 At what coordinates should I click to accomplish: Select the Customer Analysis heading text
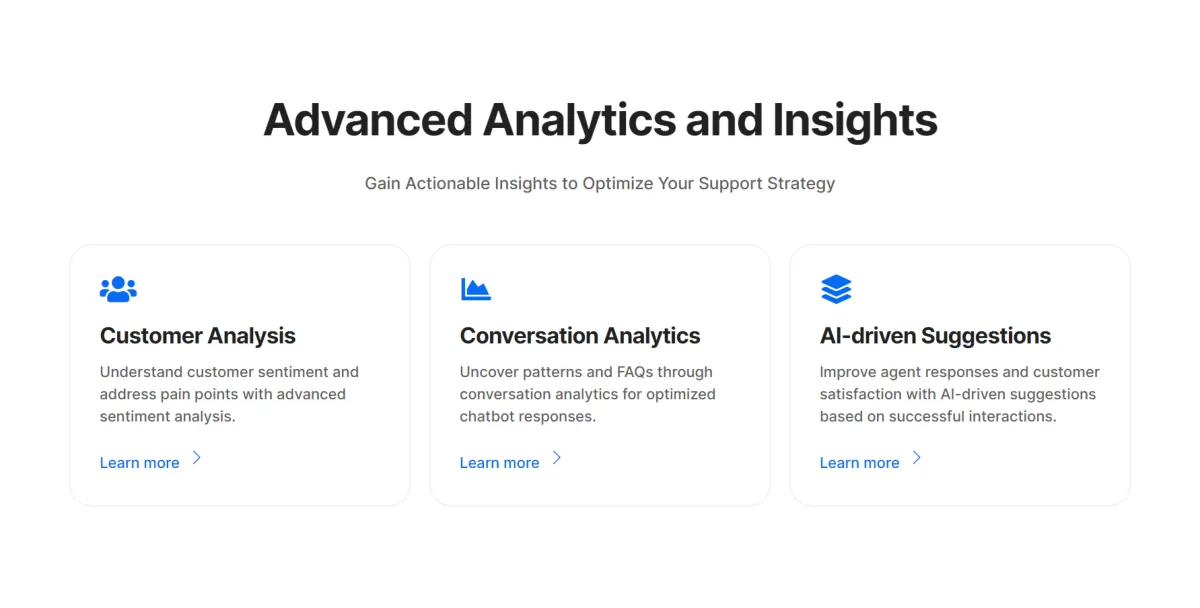pos(198,336)
